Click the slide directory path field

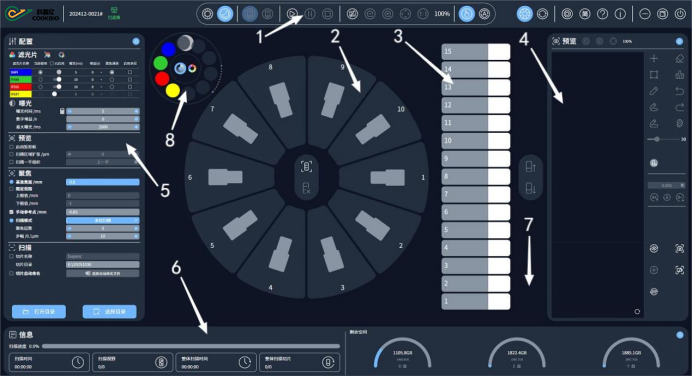point(103,264)
